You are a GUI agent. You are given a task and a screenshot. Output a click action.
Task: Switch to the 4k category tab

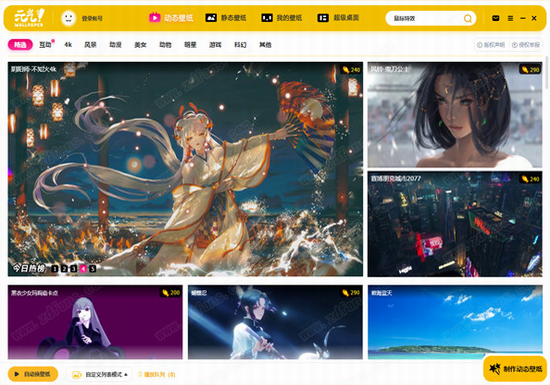(x=68, y=45)
